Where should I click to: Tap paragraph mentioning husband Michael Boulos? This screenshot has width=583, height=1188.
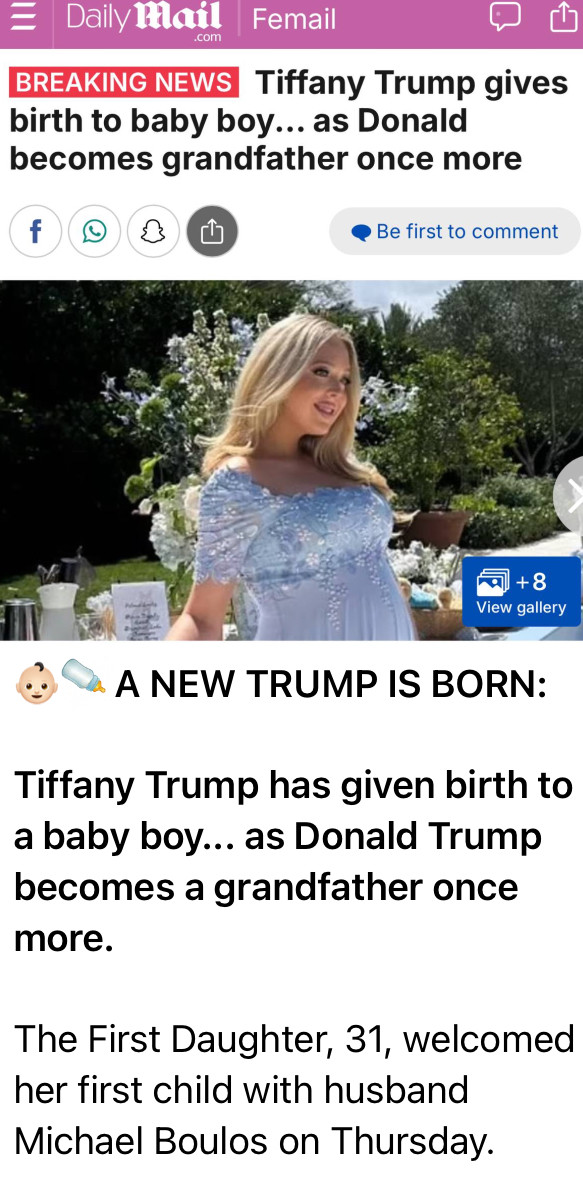pos(294,1090)
